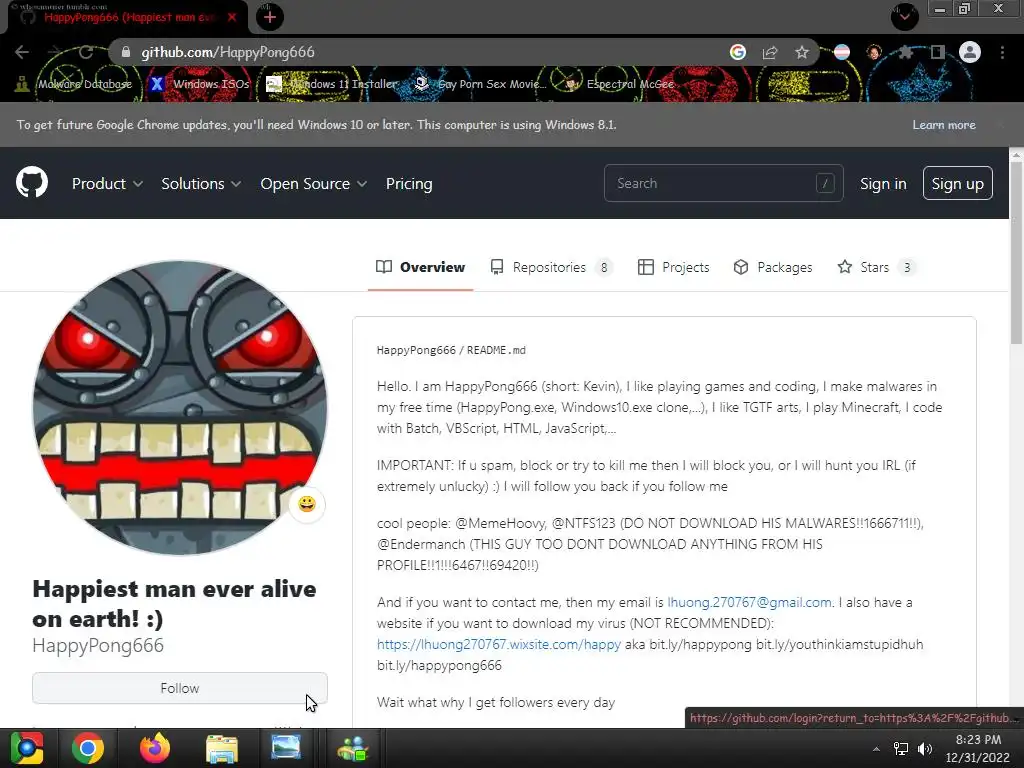This screenshot has height=768, width=1024.
Task: Close the HappyPong666 browser tab
Action: coord(232,17)
